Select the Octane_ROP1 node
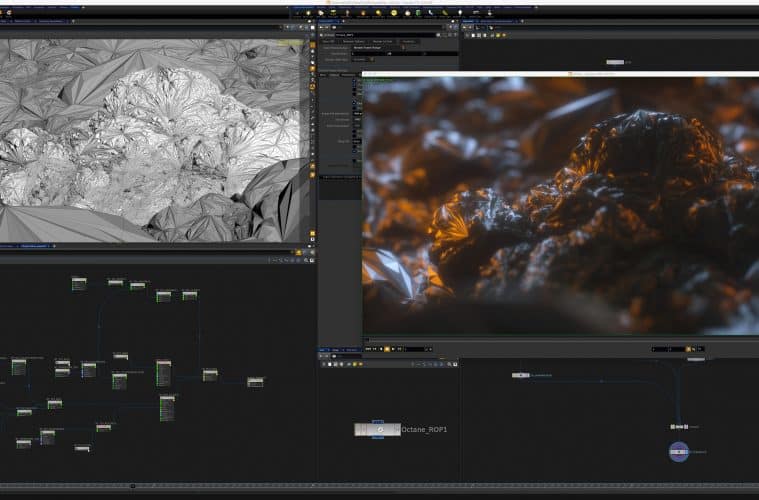This screenshot has width=759, height=500. pyautogui.click(x=378, y=429)
